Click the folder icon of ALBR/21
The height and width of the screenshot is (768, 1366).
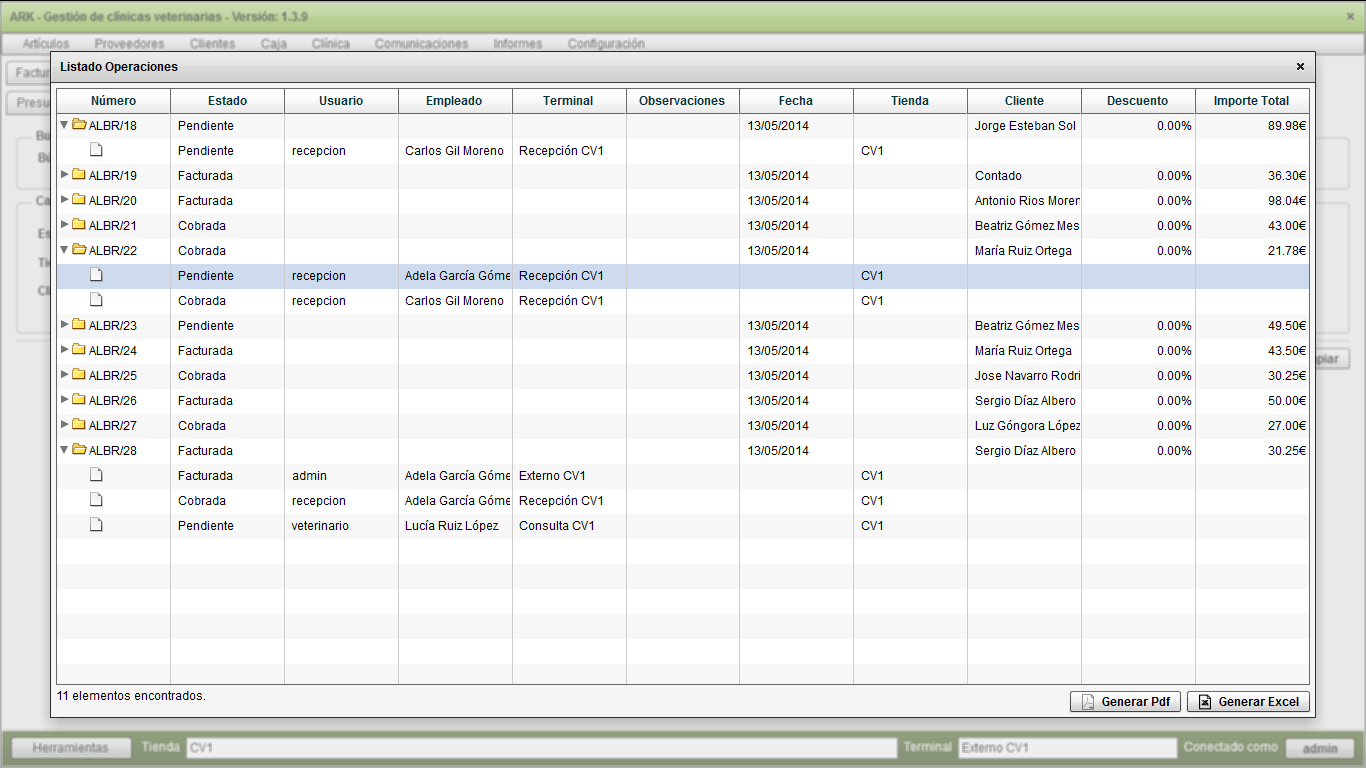[x=78, y=225]
